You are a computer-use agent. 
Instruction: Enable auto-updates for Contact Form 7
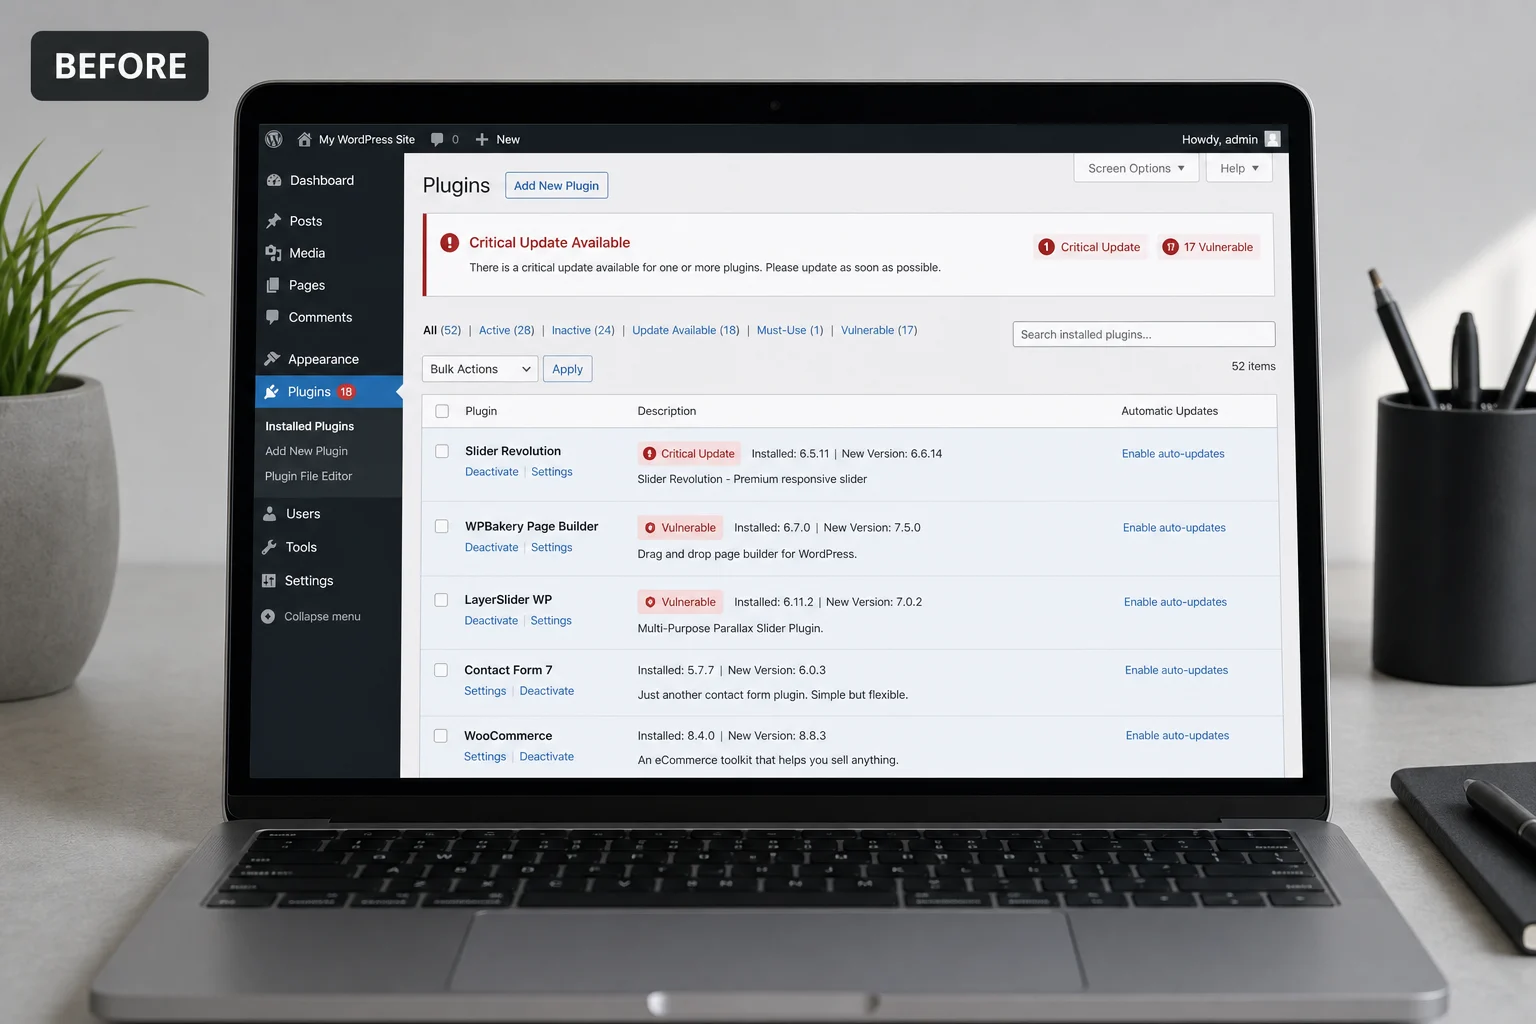(x=1176, y=670)
